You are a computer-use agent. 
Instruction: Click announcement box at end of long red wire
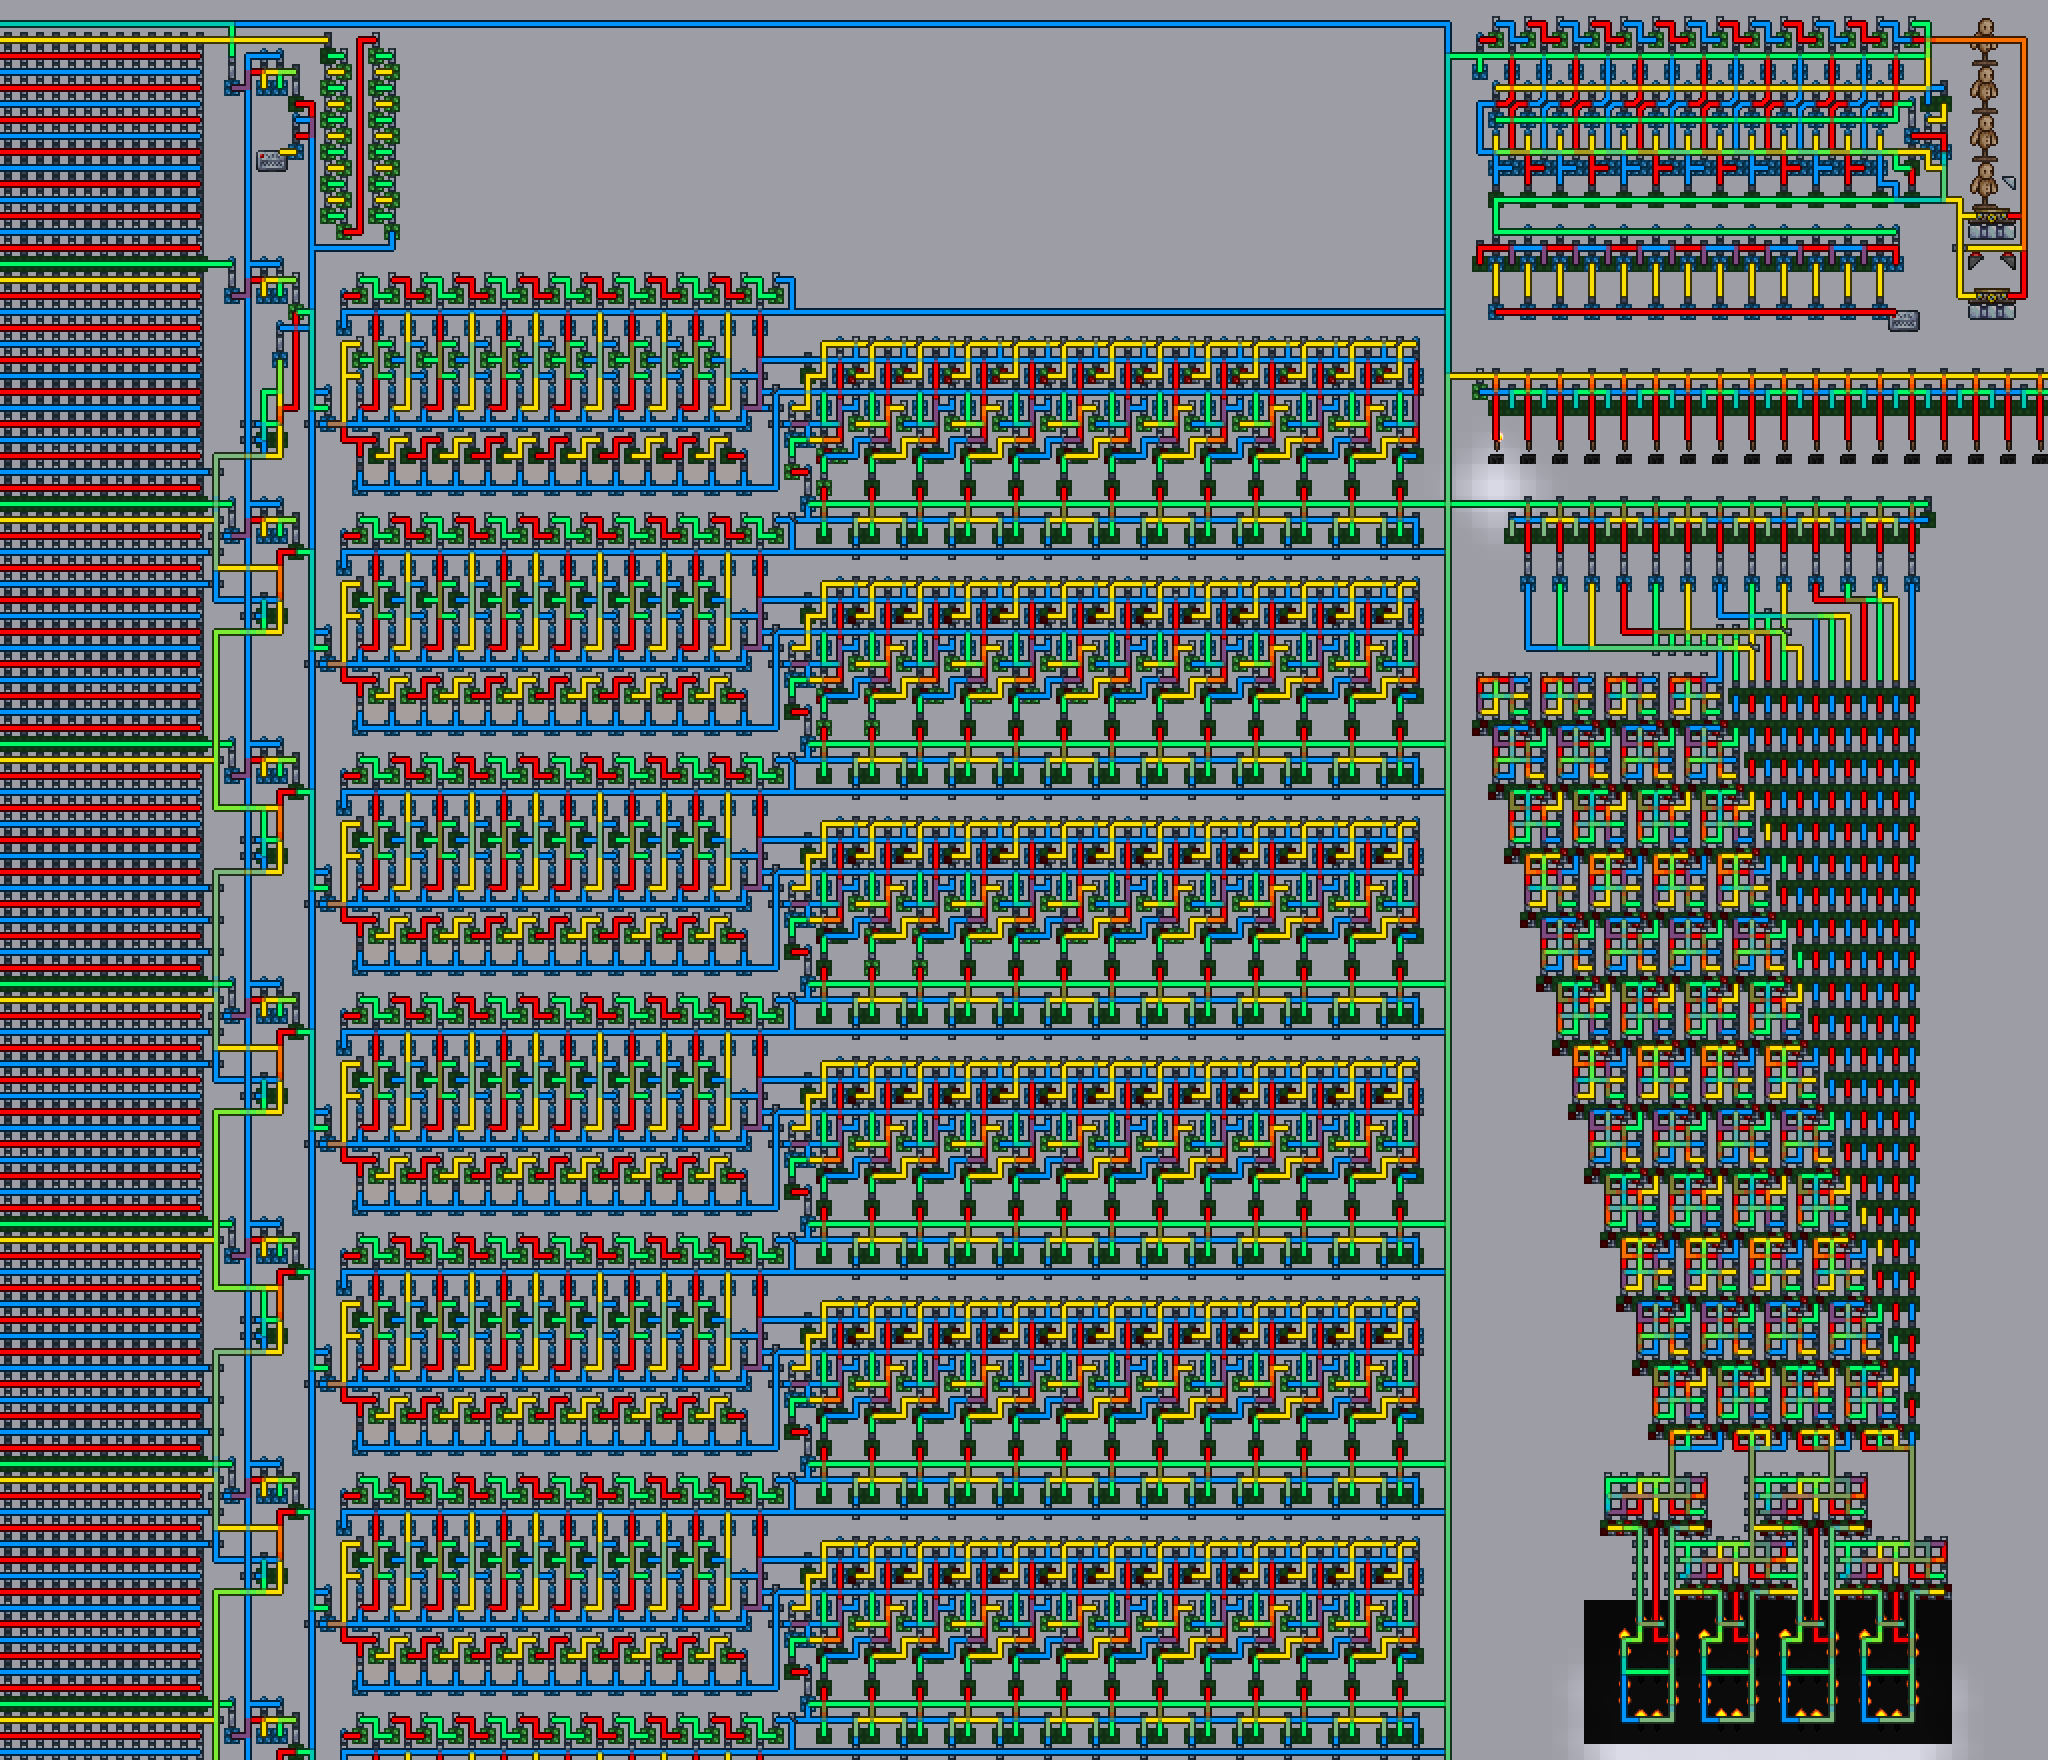click(x=1904, y=321)
